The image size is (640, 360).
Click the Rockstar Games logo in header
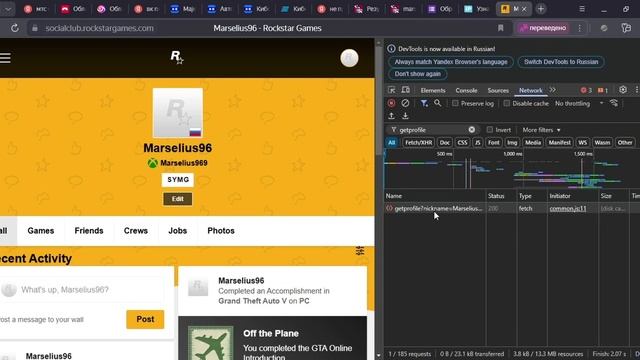pyautogui.click(x=177, y=57)
